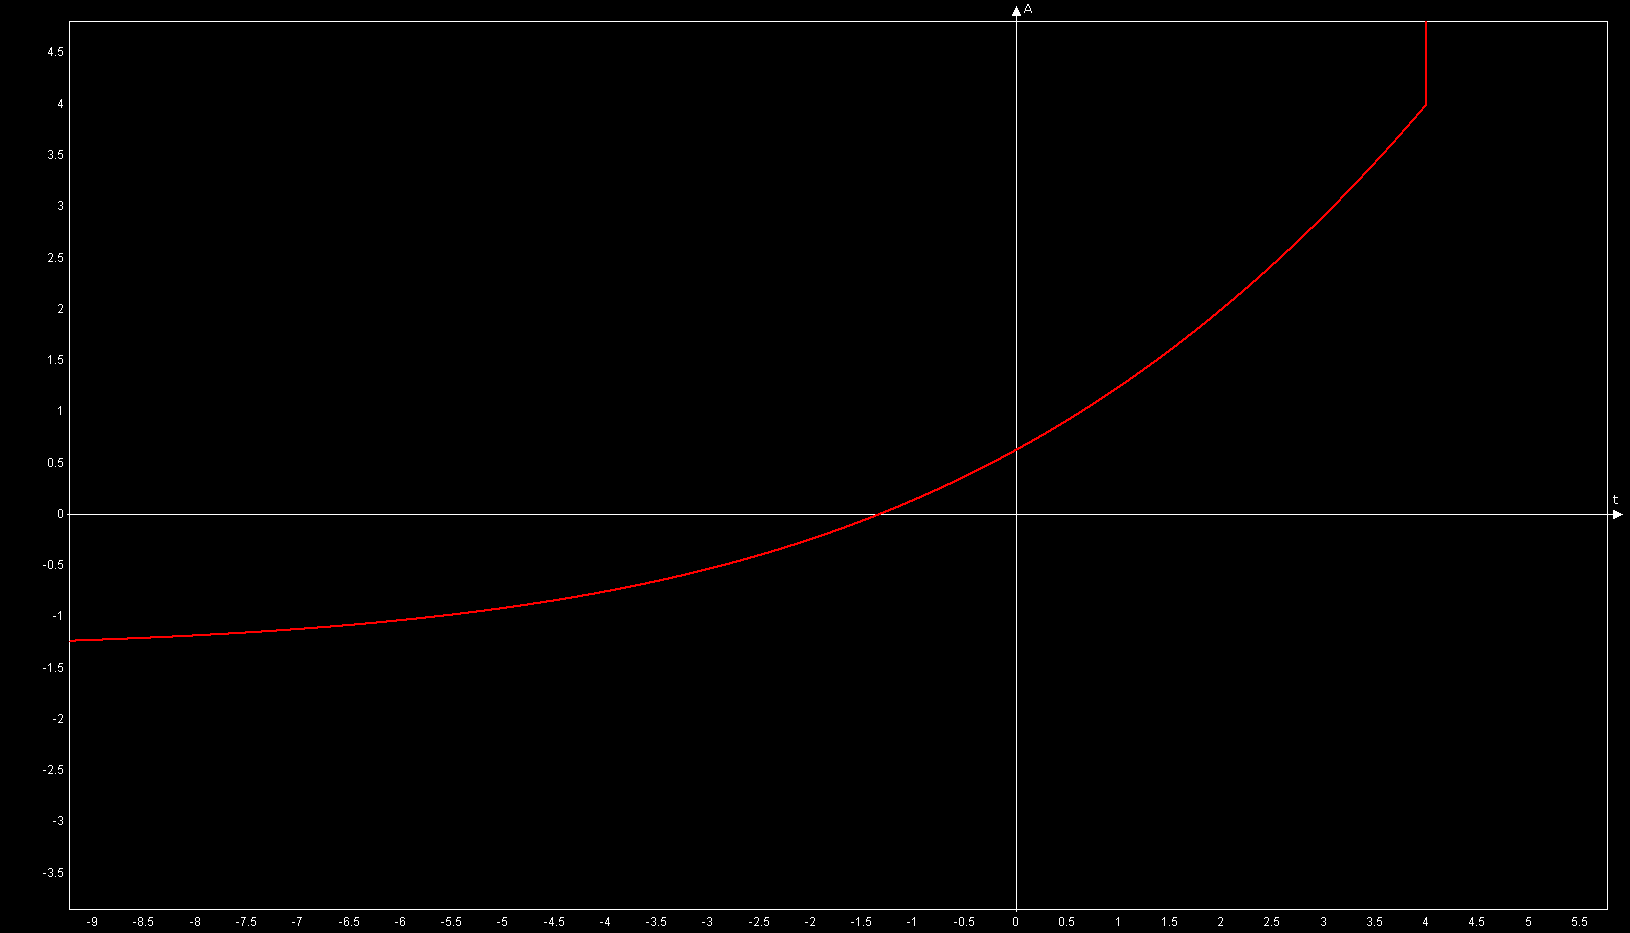Click the origin where both axes cross
Image resolution: width=1630 pixels, height=933 pixels.
tap(1016, 514)
